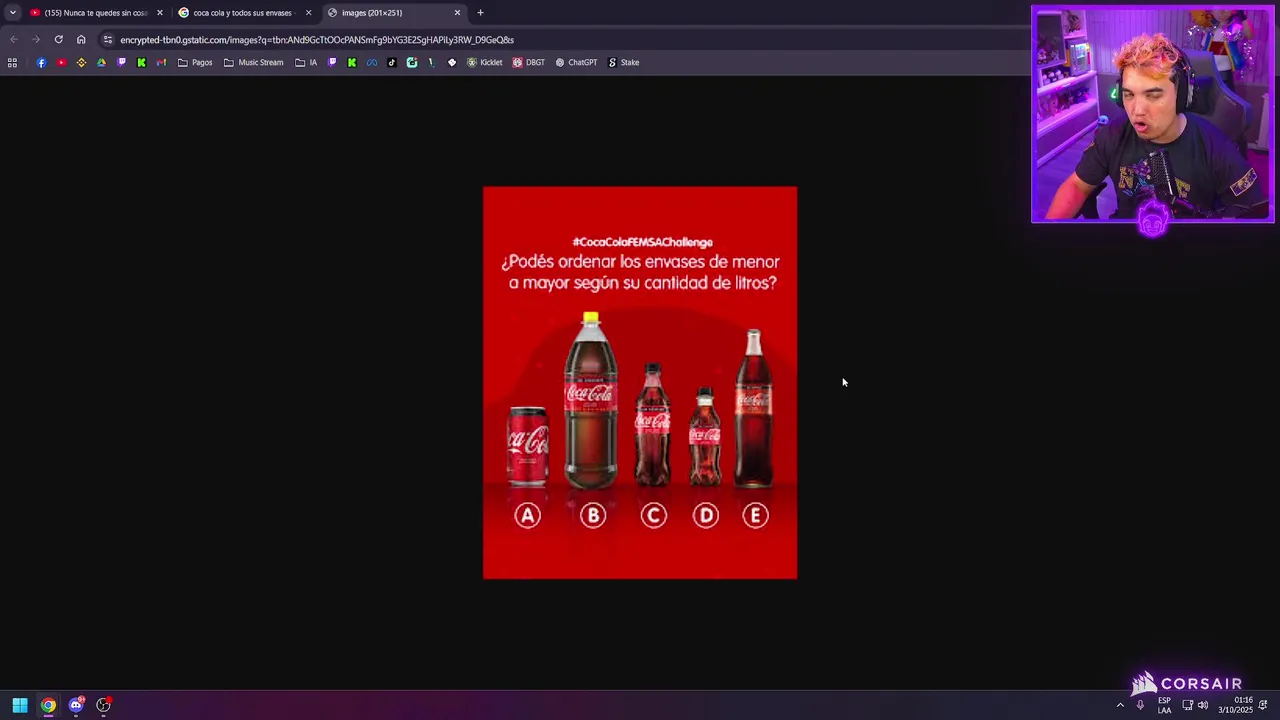The height and width of the screenshot is (720, 1280).
Task: Expand the Pagos bookmarks folder
Action: 195,62
